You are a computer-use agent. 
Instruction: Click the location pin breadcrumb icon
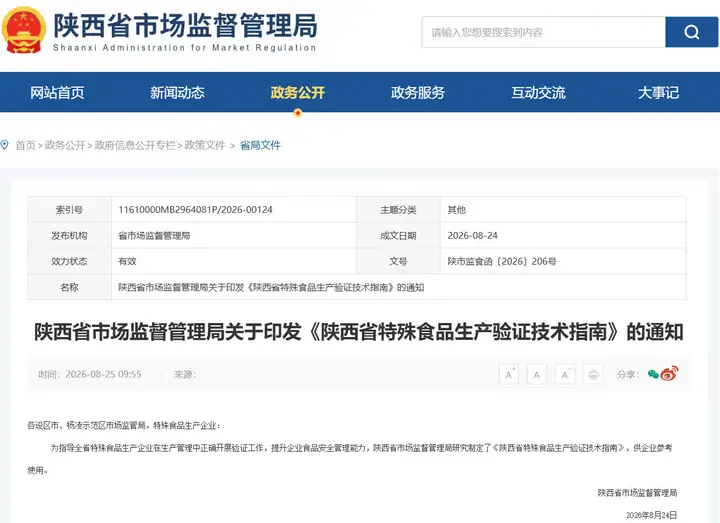click(5, 145)
